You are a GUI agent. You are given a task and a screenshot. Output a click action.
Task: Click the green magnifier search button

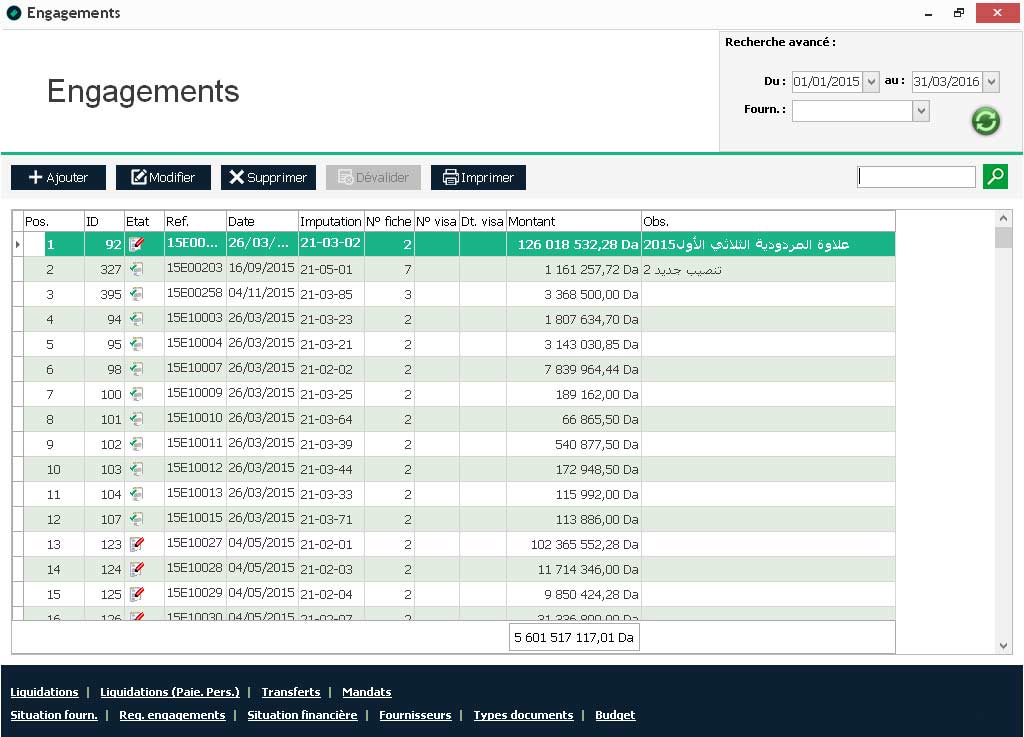[x=995, y=177]
